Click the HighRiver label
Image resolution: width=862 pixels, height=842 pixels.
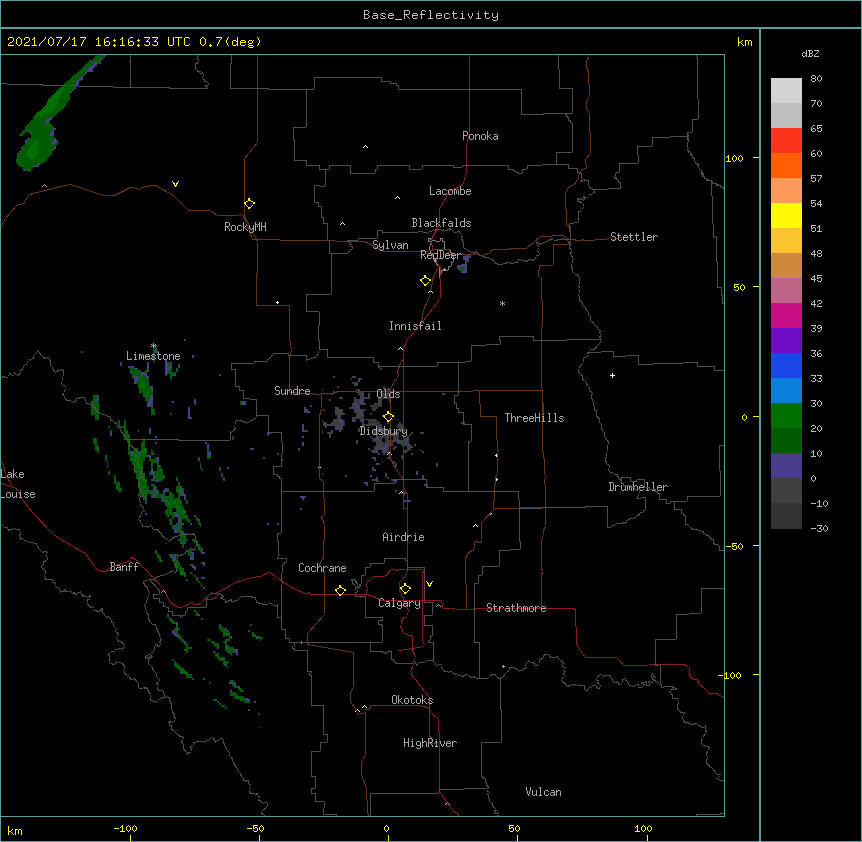click(x=430, y=743)
